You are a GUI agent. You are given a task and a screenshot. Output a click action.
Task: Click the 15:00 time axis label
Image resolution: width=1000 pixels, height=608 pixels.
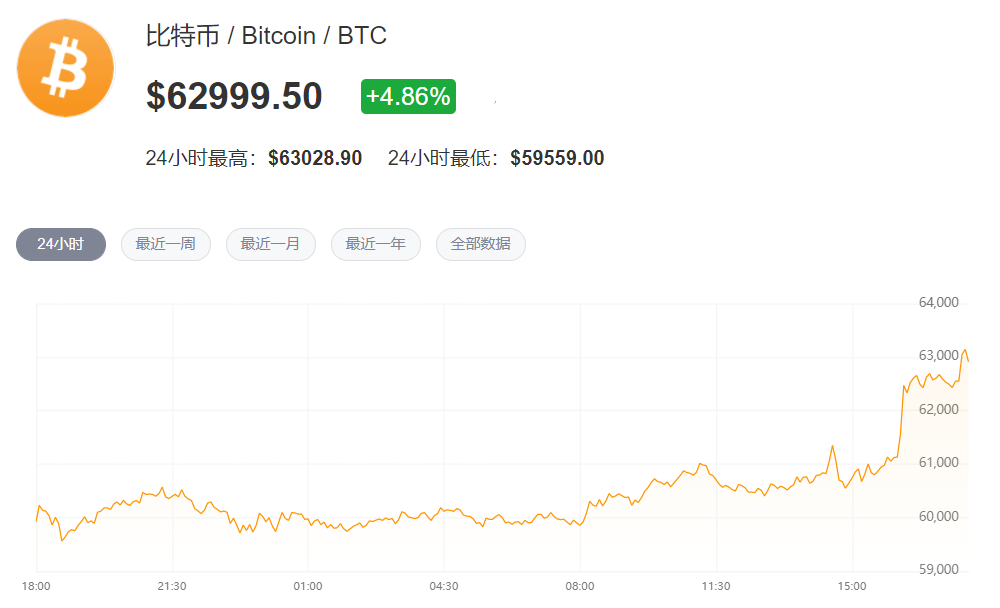coord(852,586)
